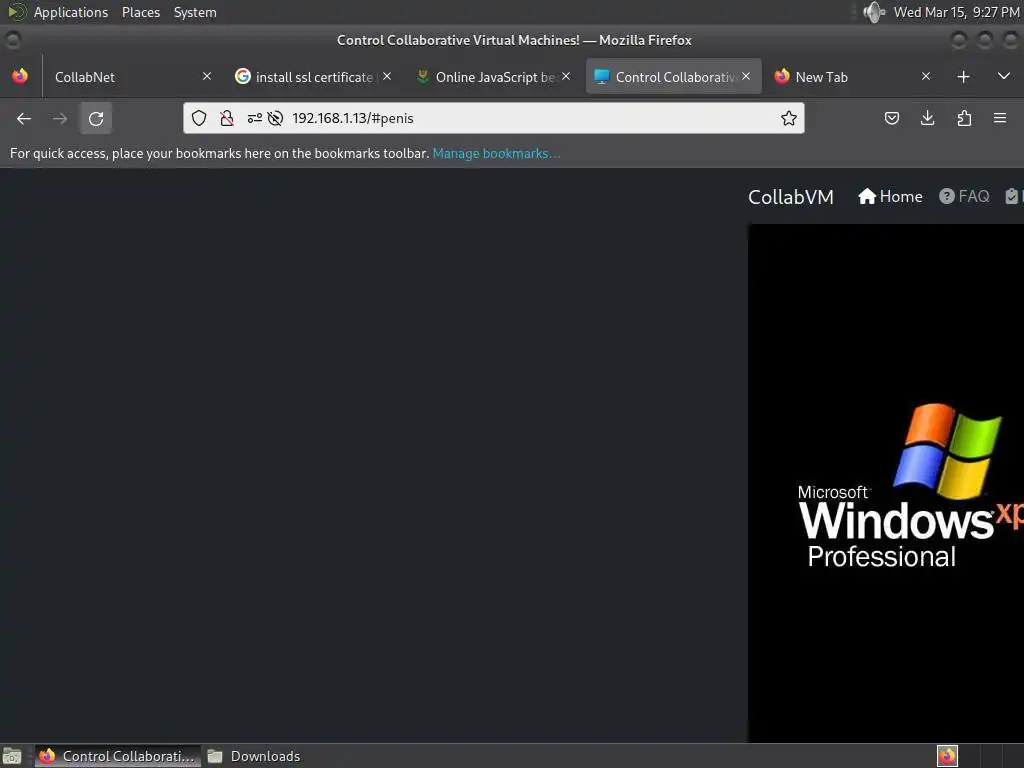Close the New Tab tab

click(926, 76)
